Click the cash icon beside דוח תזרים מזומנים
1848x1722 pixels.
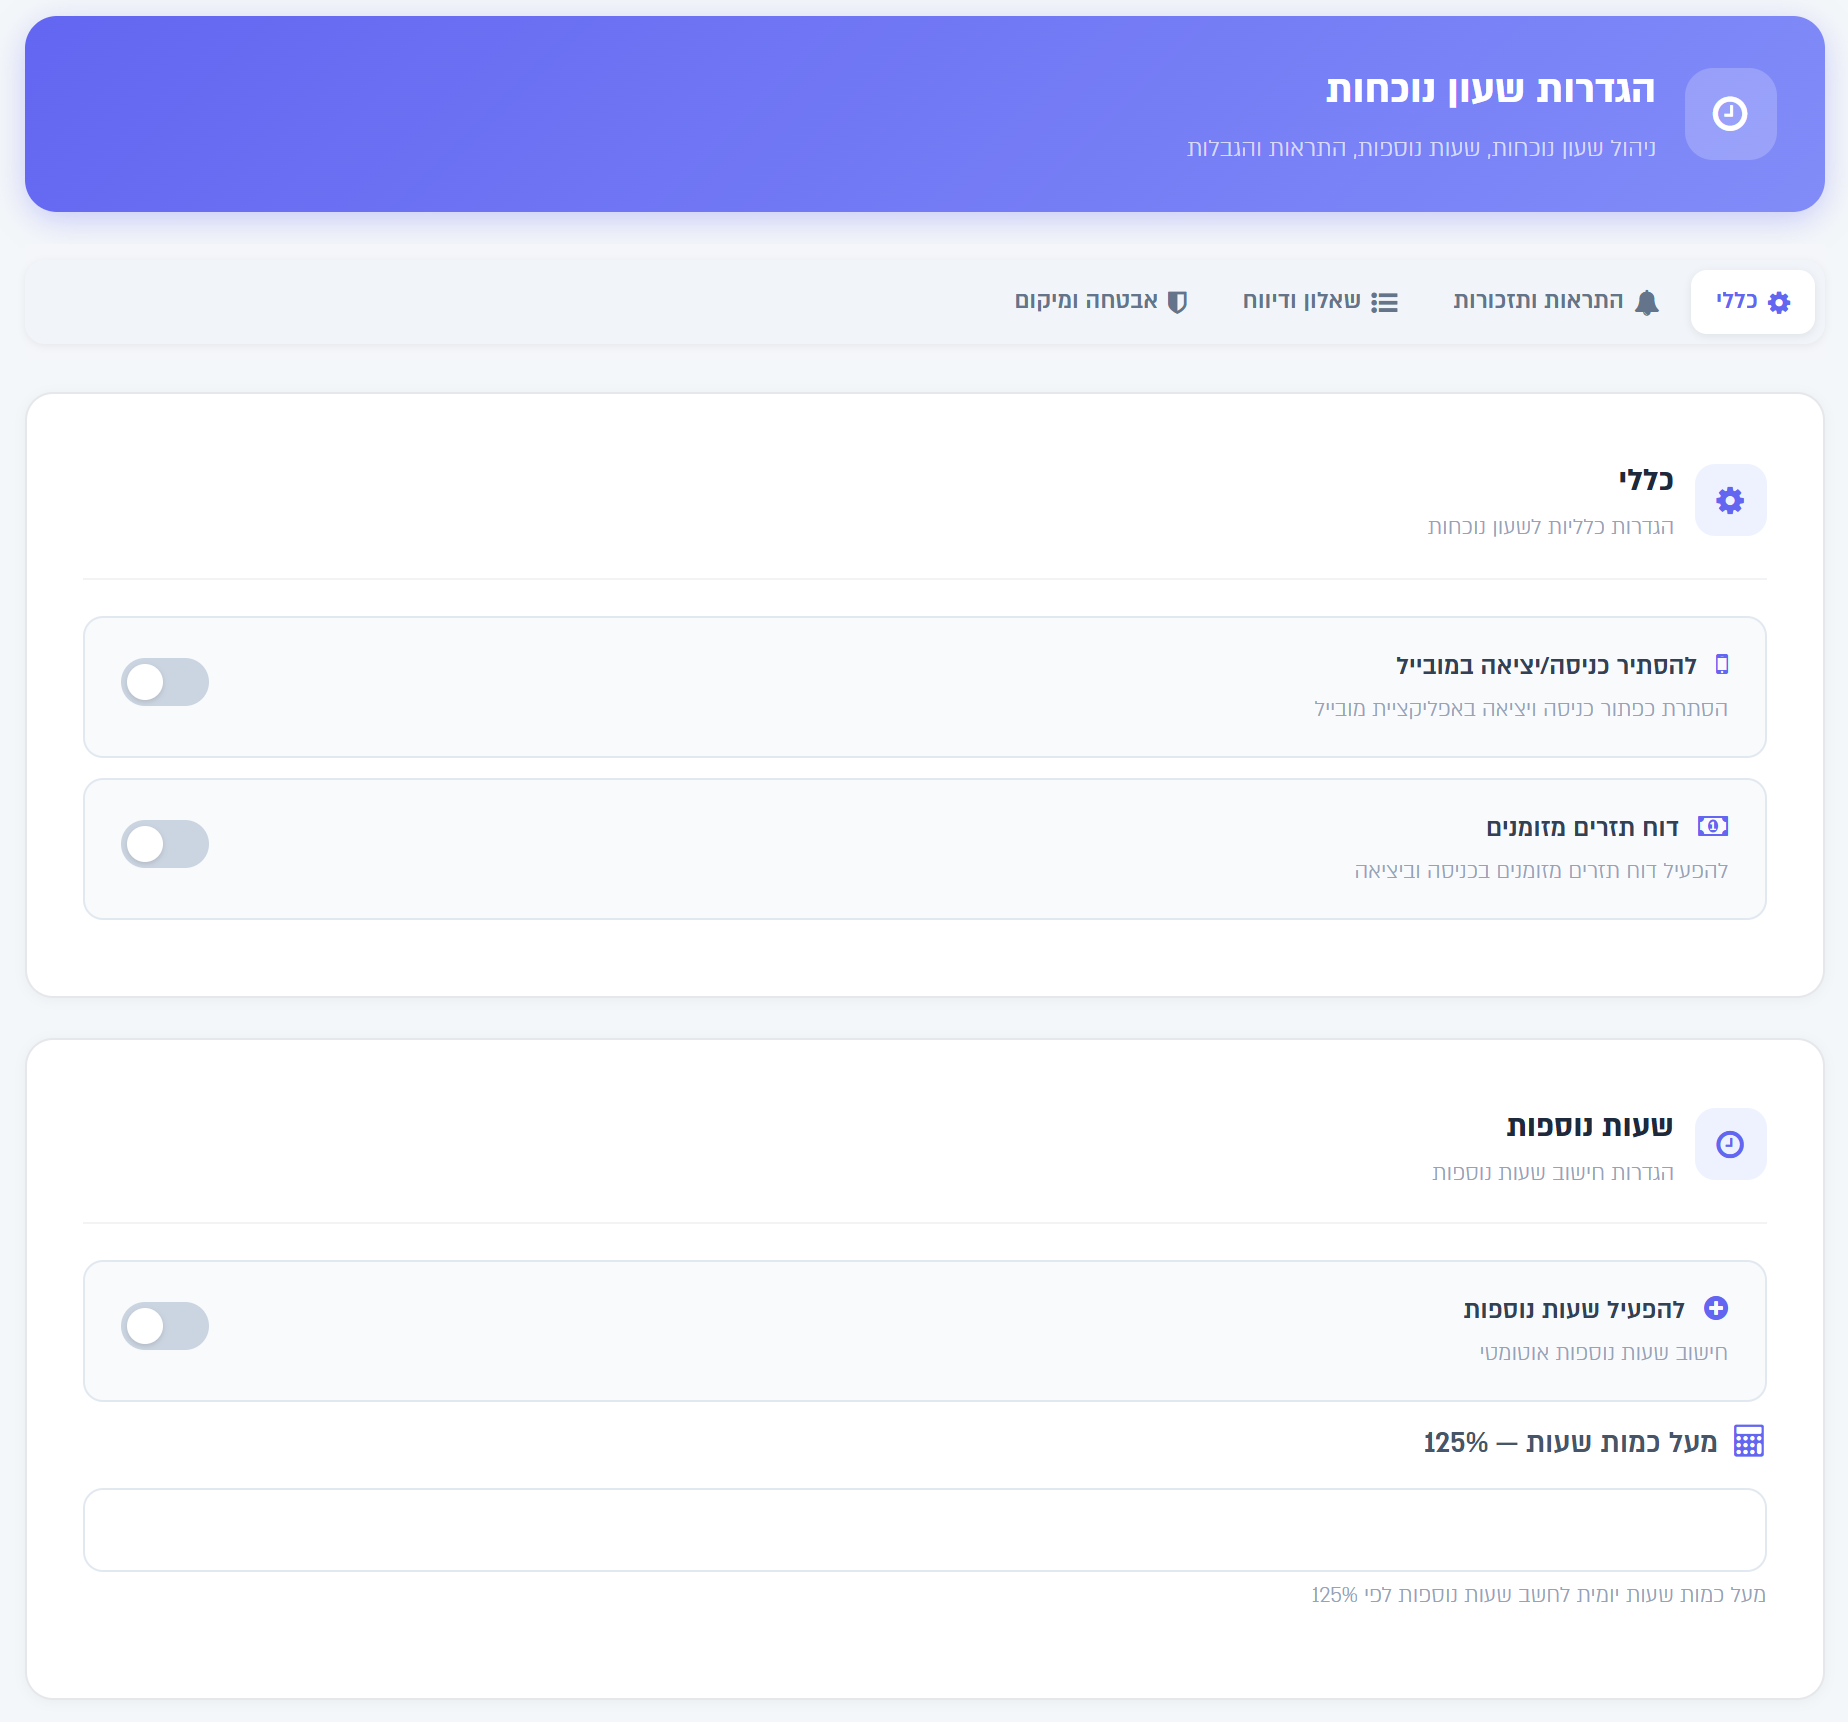pyautogui.click(x=1713, y=827)
